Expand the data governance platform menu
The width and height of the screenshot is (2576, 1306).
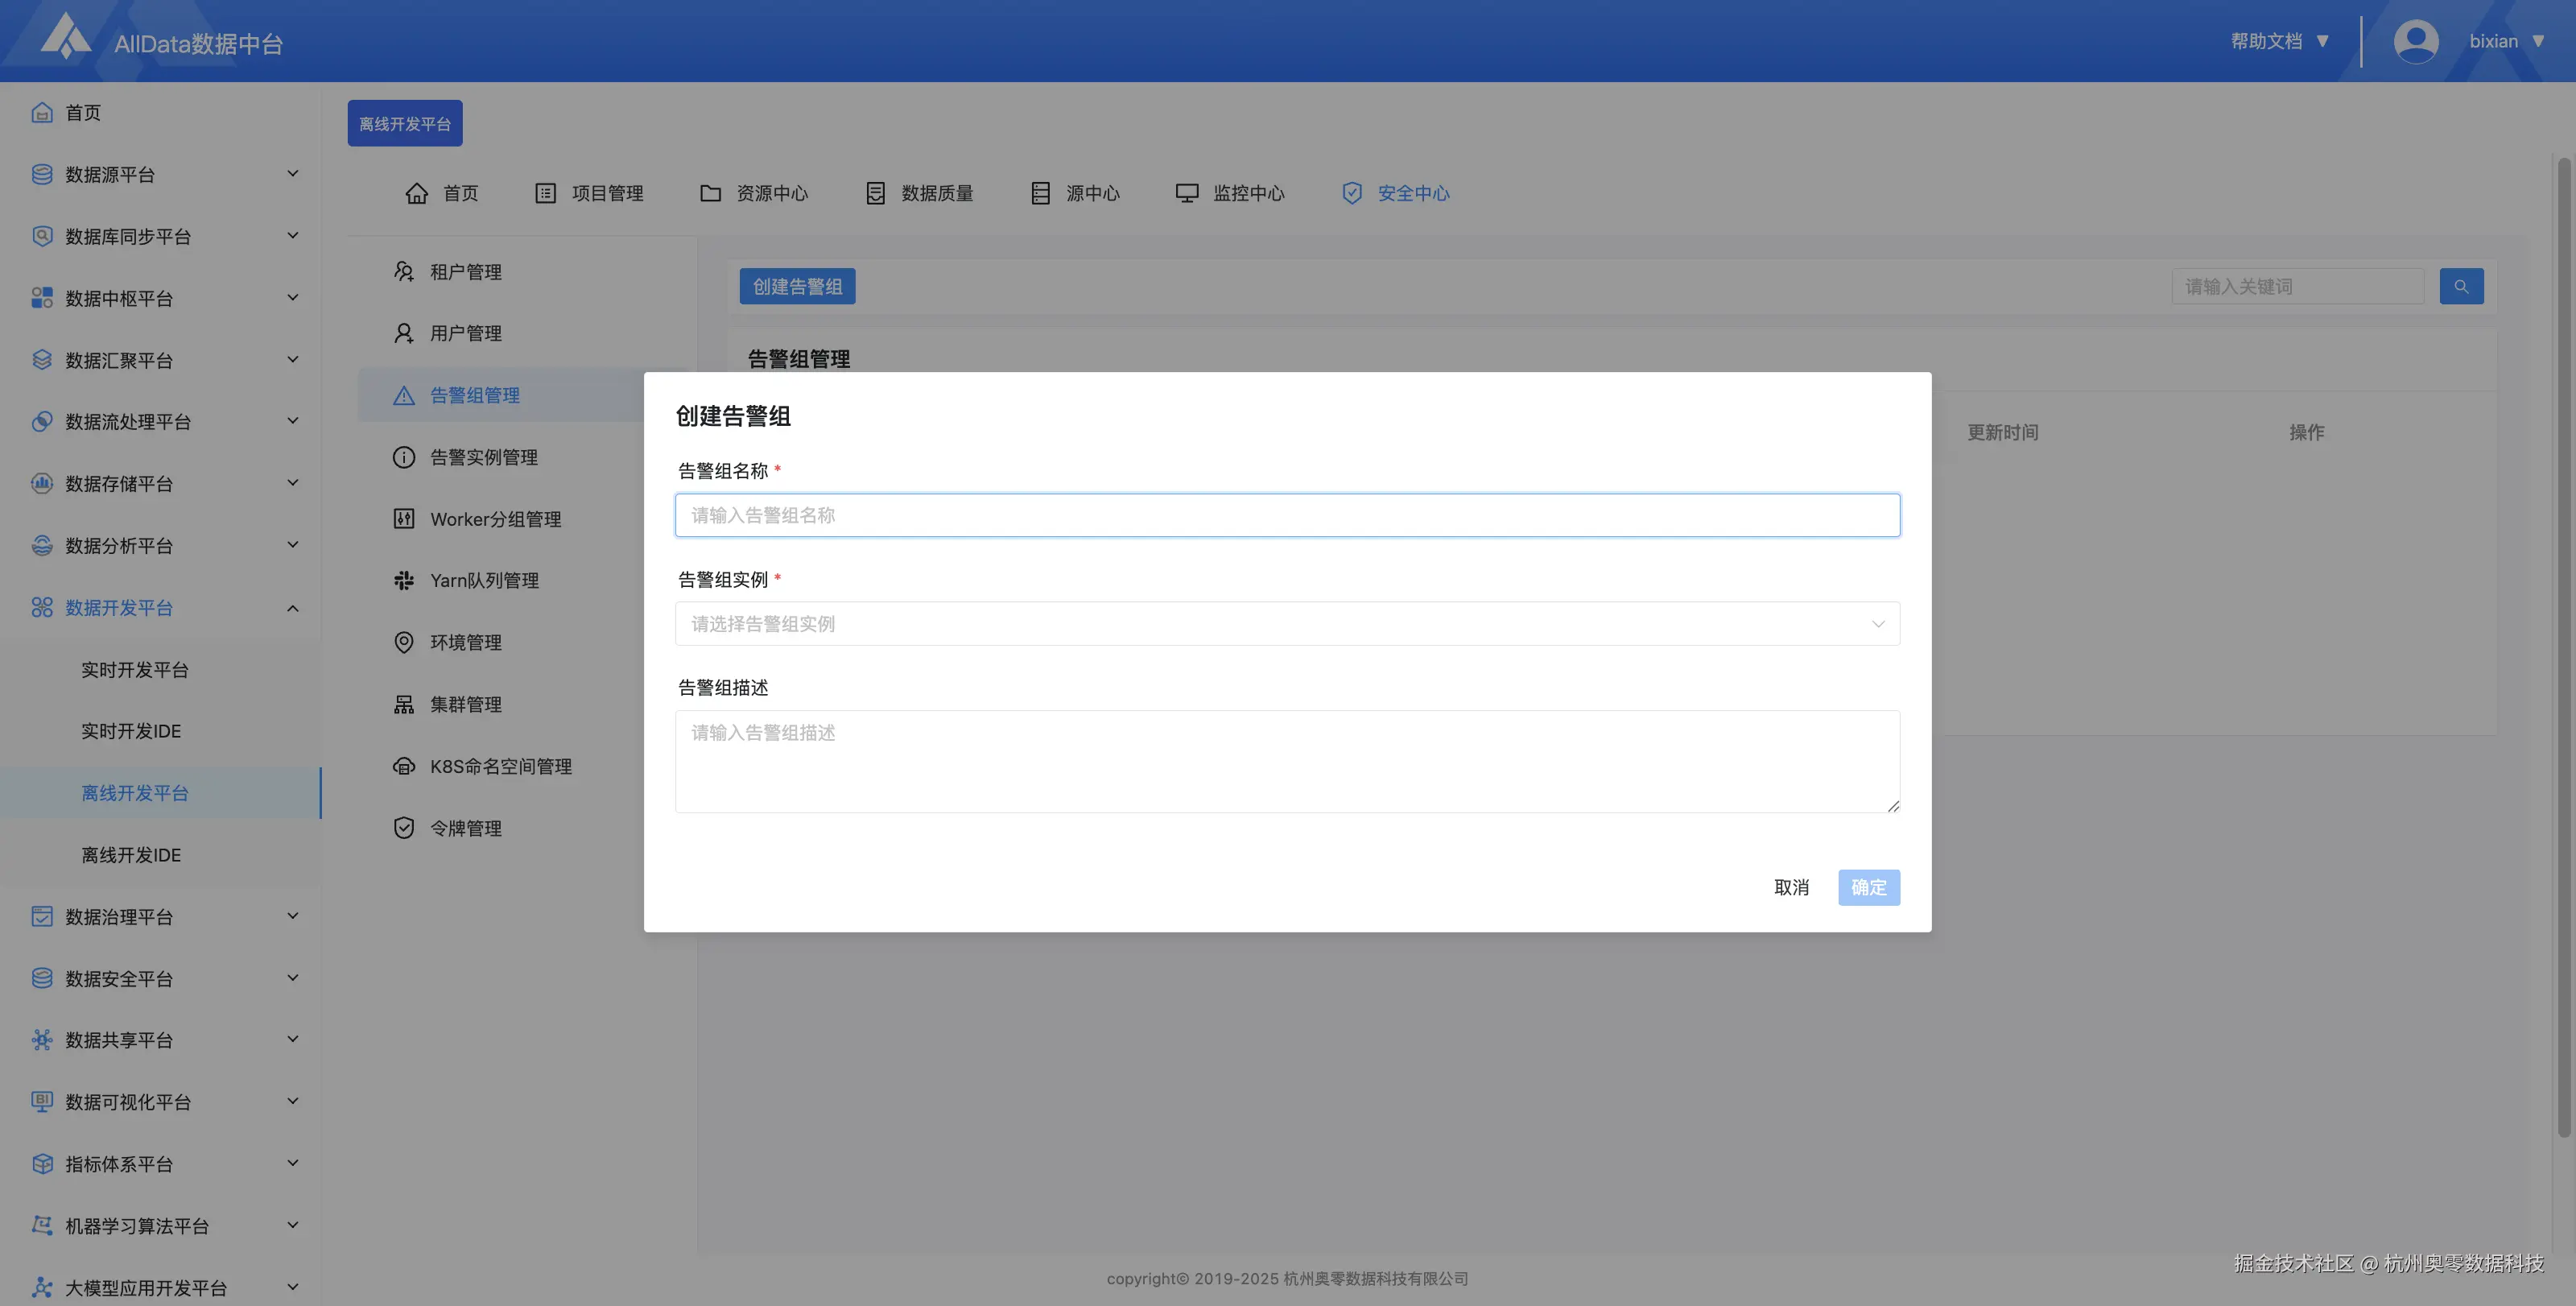pyautogui.click(x=292, y=916)
